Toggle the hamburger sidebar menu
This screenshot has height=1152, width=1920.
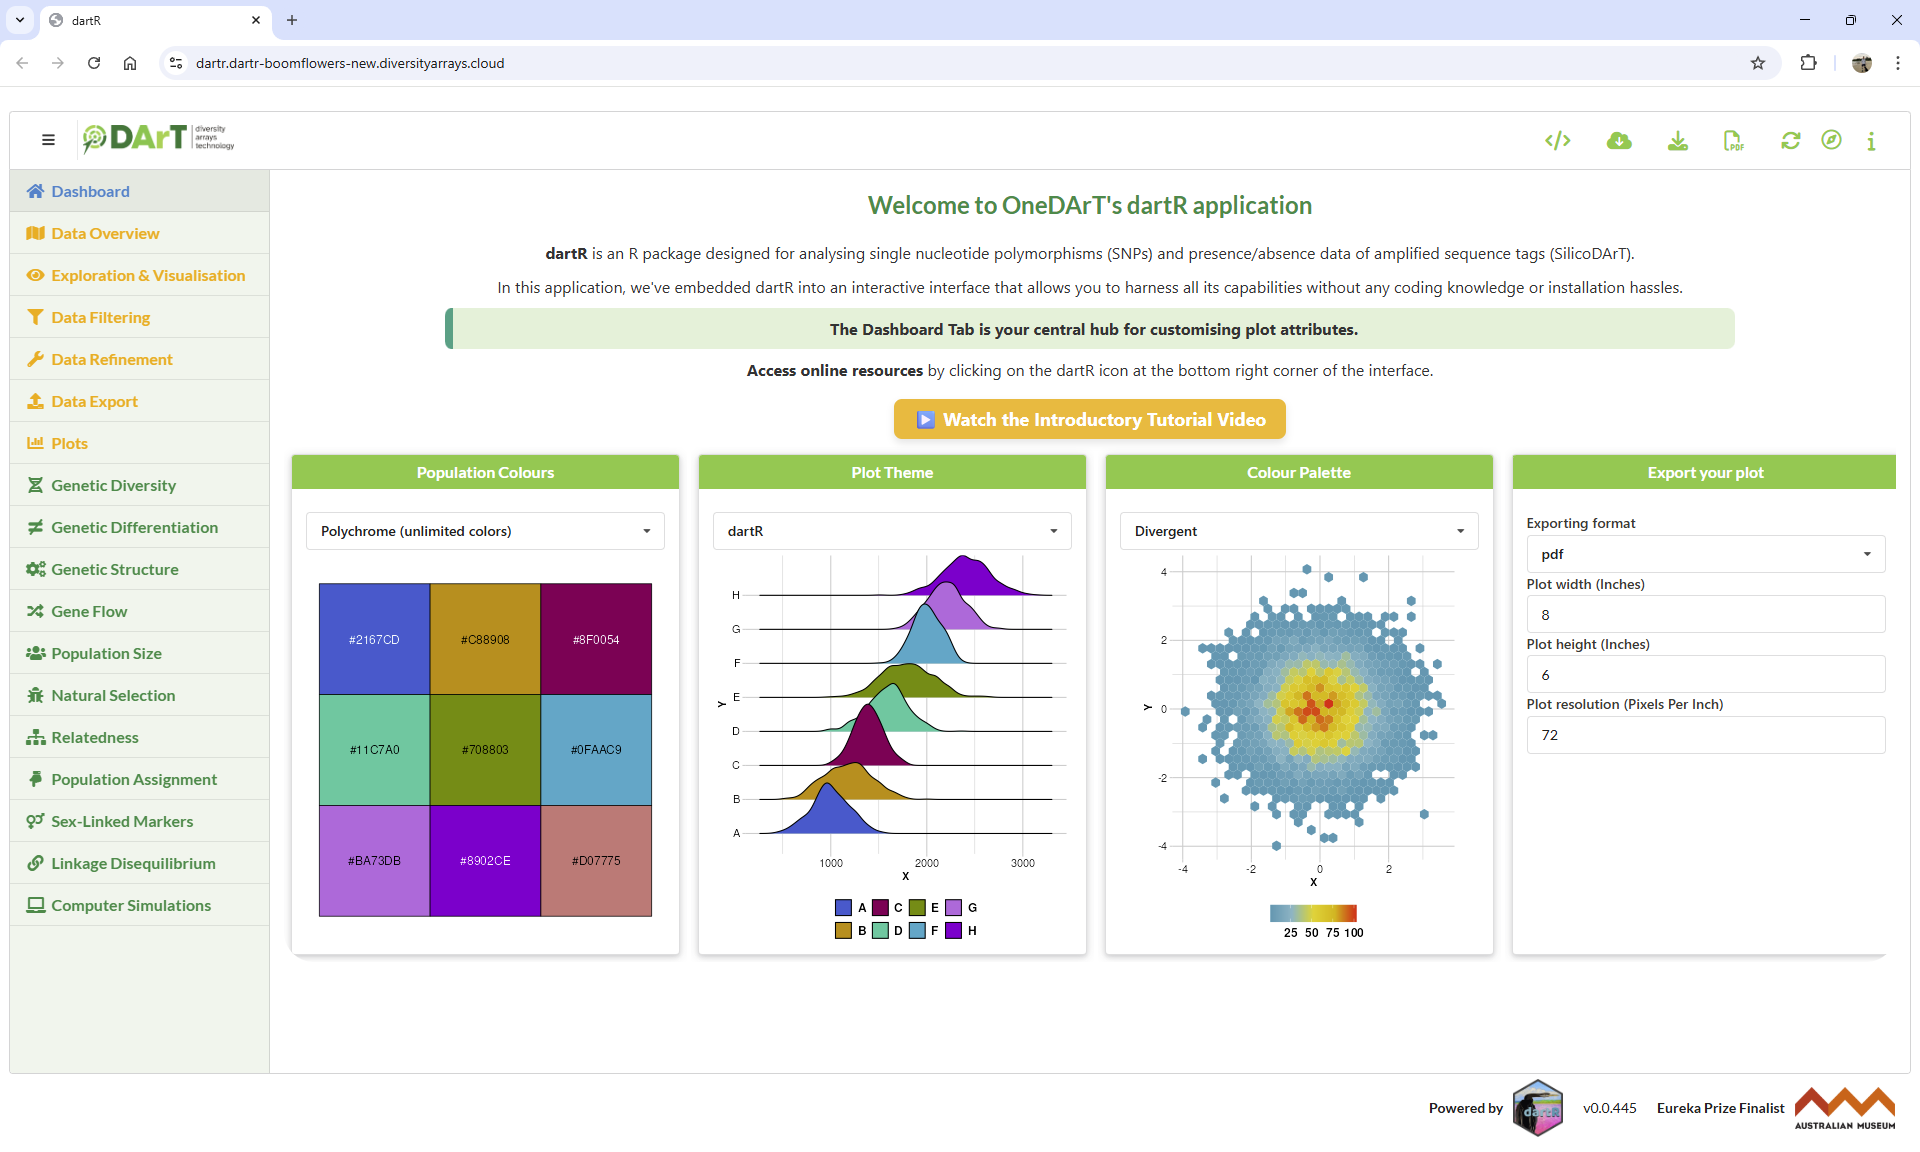point(48,140)
